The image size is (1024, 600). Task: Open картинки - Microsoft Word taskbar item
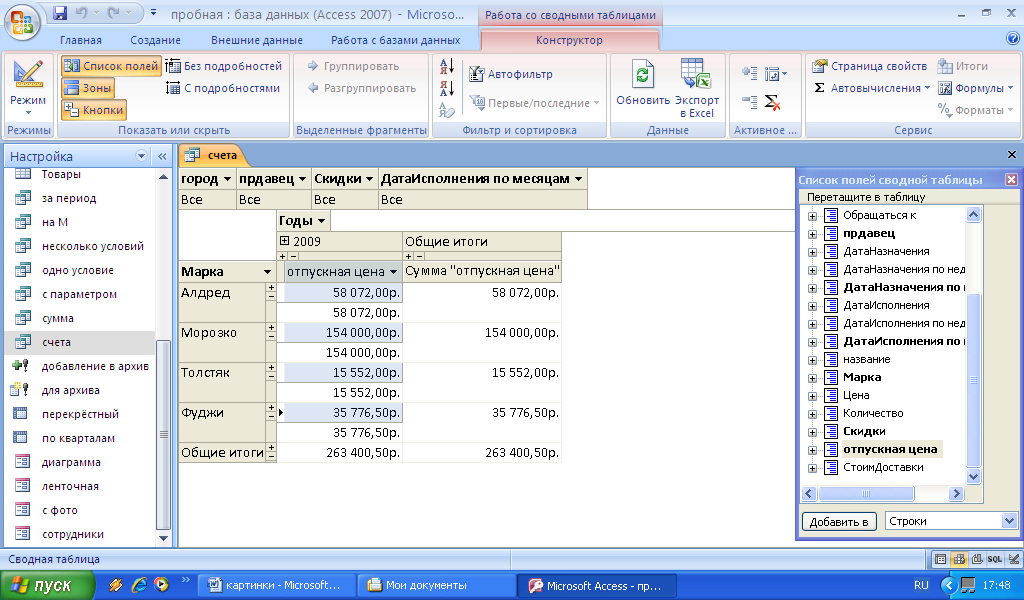click(276, 586)
